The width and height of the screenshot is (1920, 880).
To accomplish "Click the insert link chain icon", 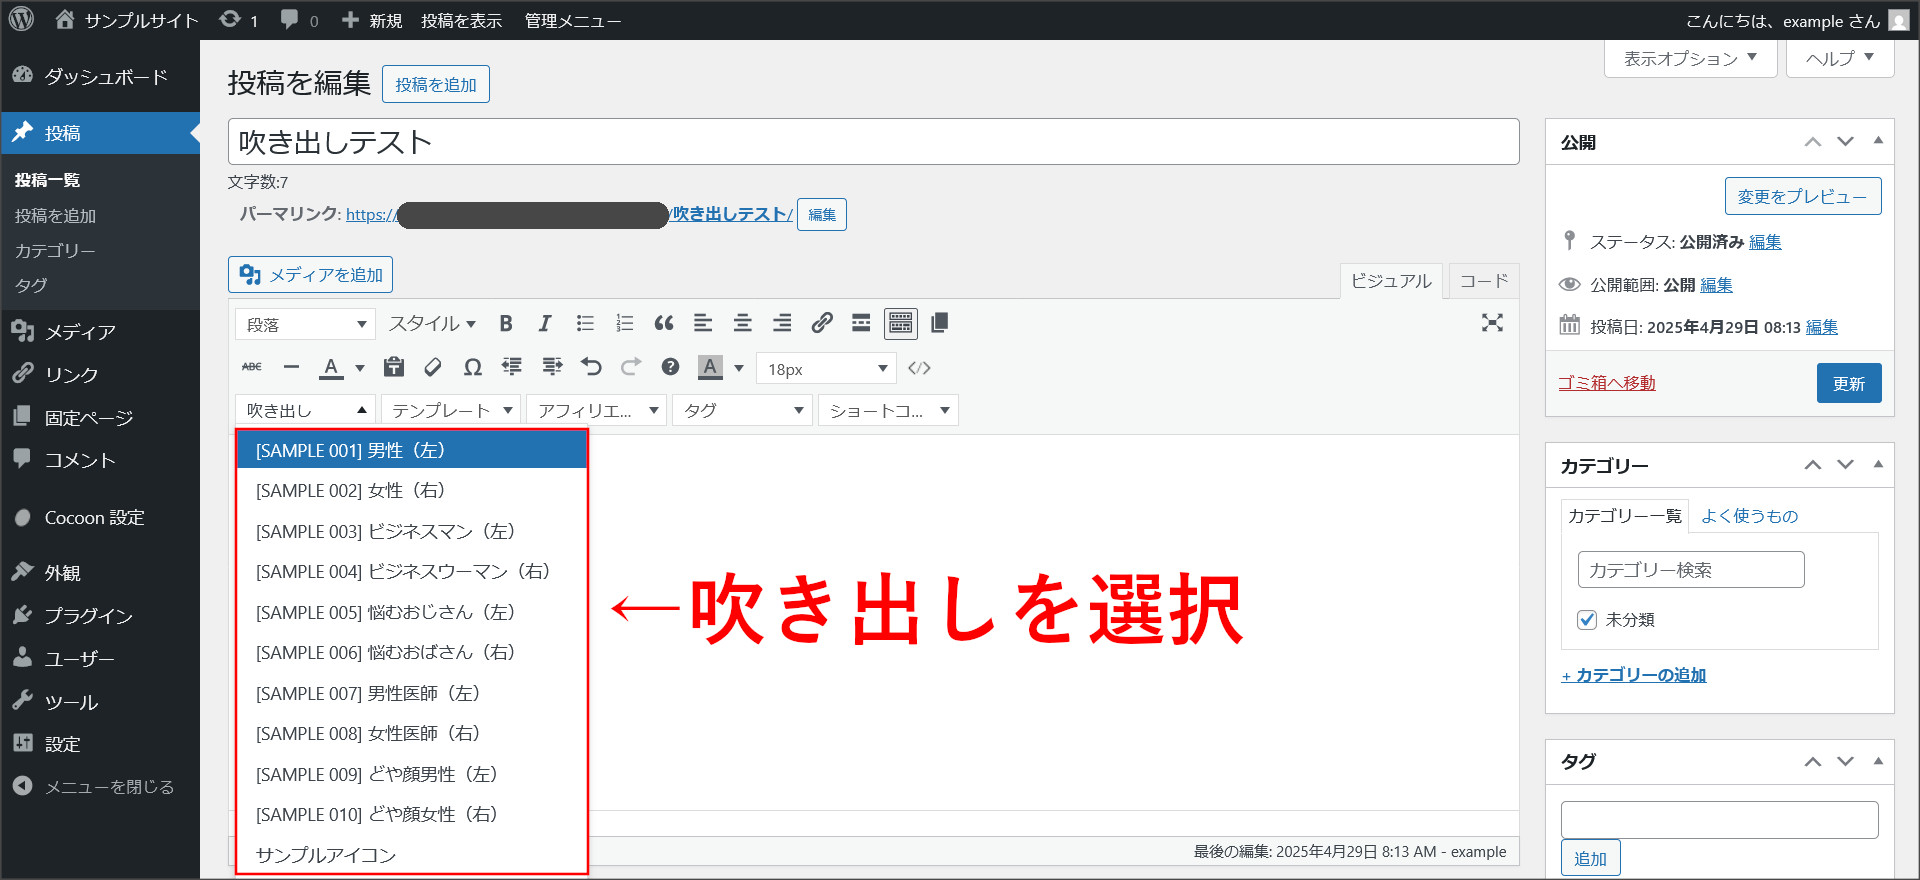I will 822,323.
